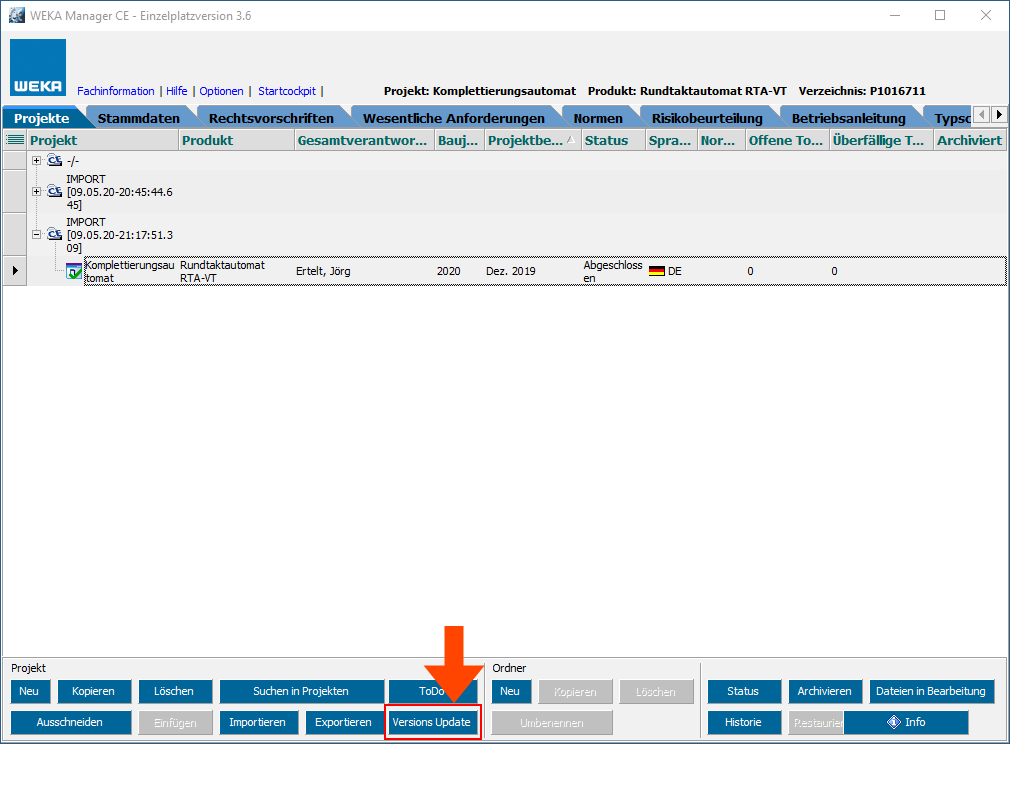This screenshot has width=1010, height=789.
Task: Open the Startcockpit link
Action: pyautogui.click(x=286, y=91)
